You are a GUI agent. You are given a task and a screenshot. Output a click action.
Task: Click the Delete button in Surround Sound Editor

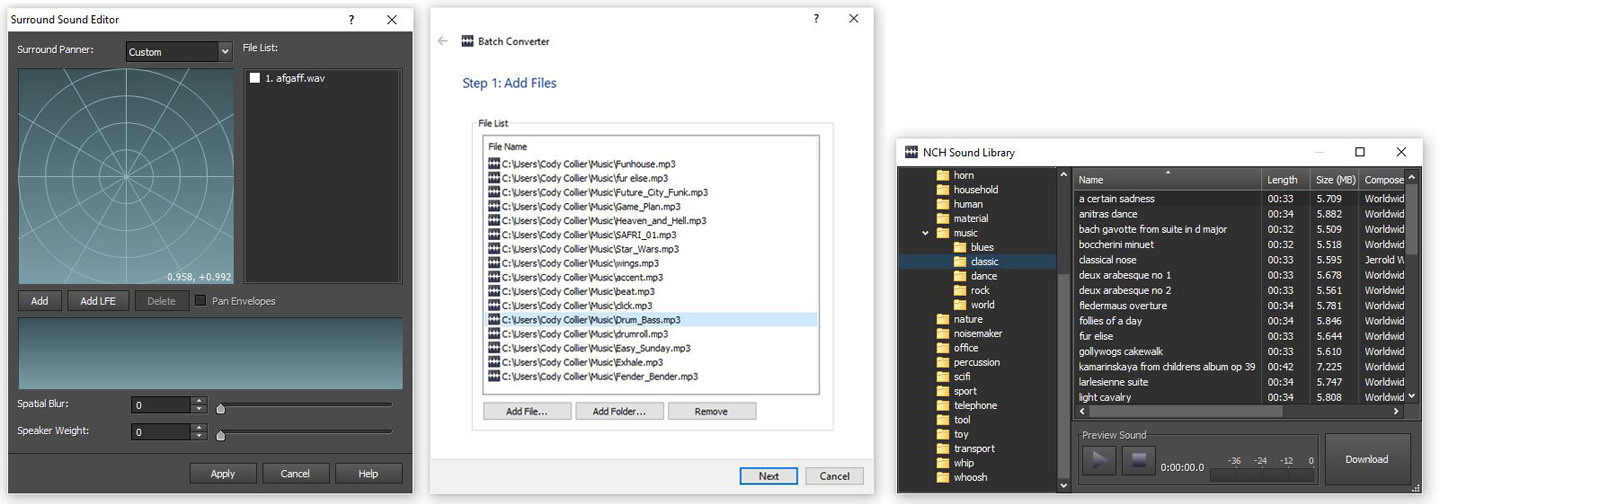[x=161, y=301]
